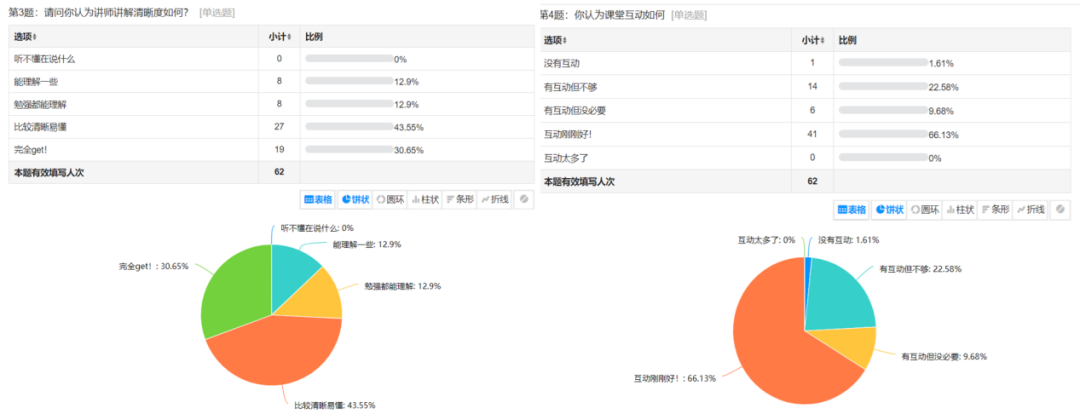Click pie label 有互动但没必要: 9.68%
Screen dimensions: 1080x414
point(945,357)
